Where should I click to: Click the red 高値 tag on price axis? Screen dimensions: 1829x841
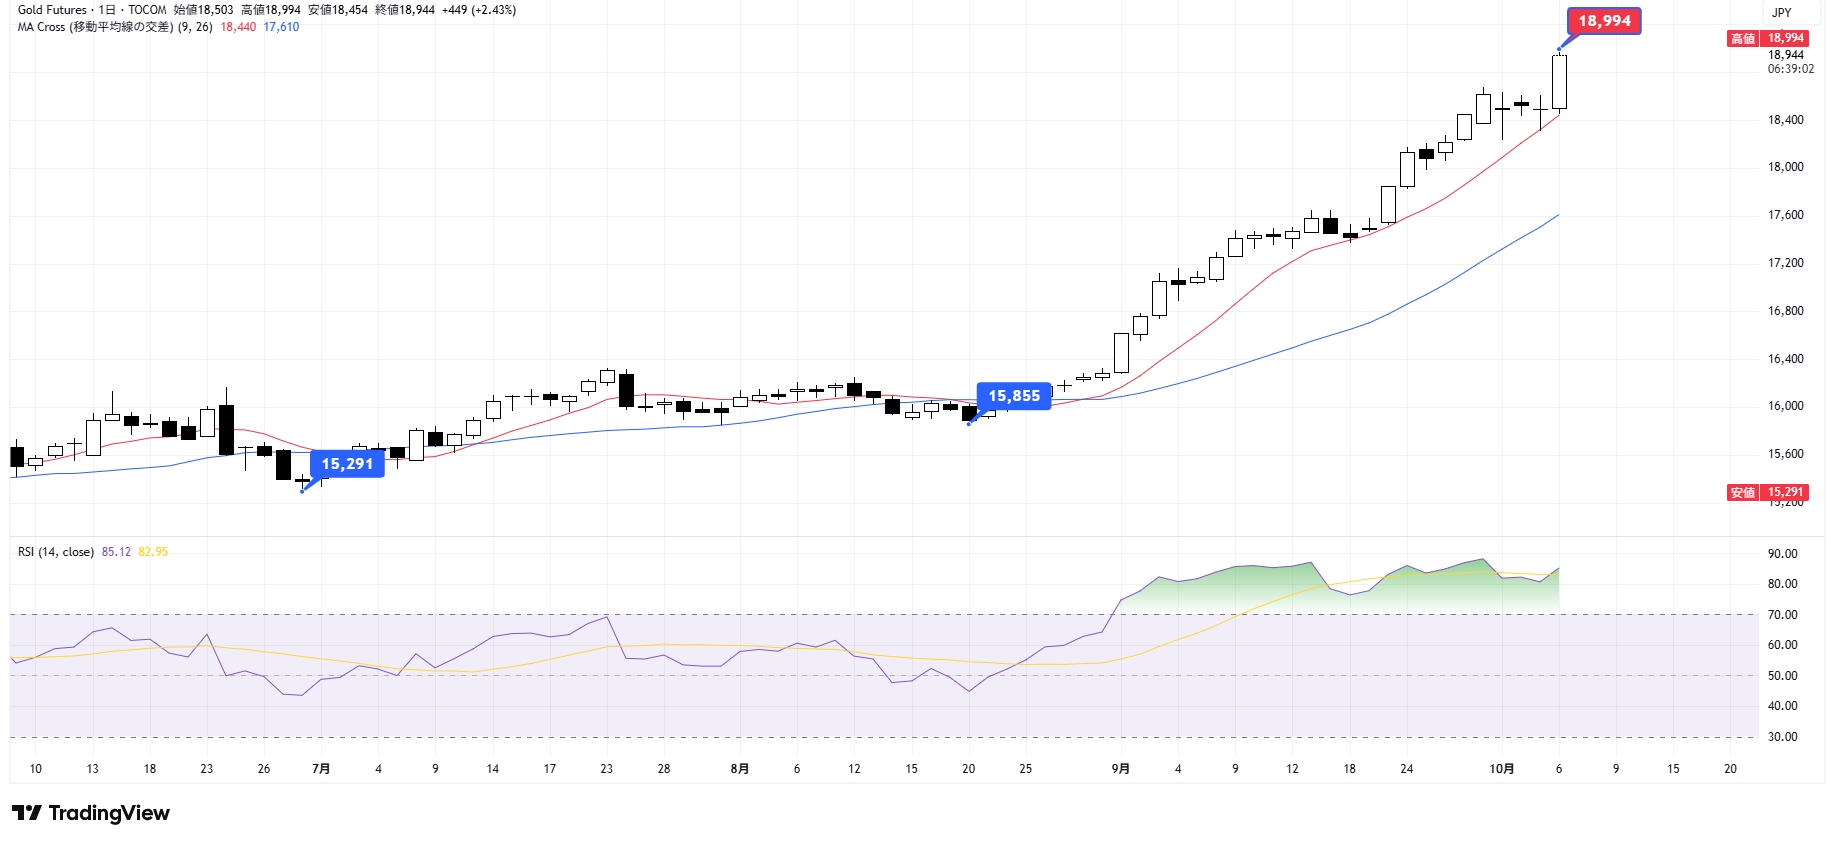tap(1743, 39)
